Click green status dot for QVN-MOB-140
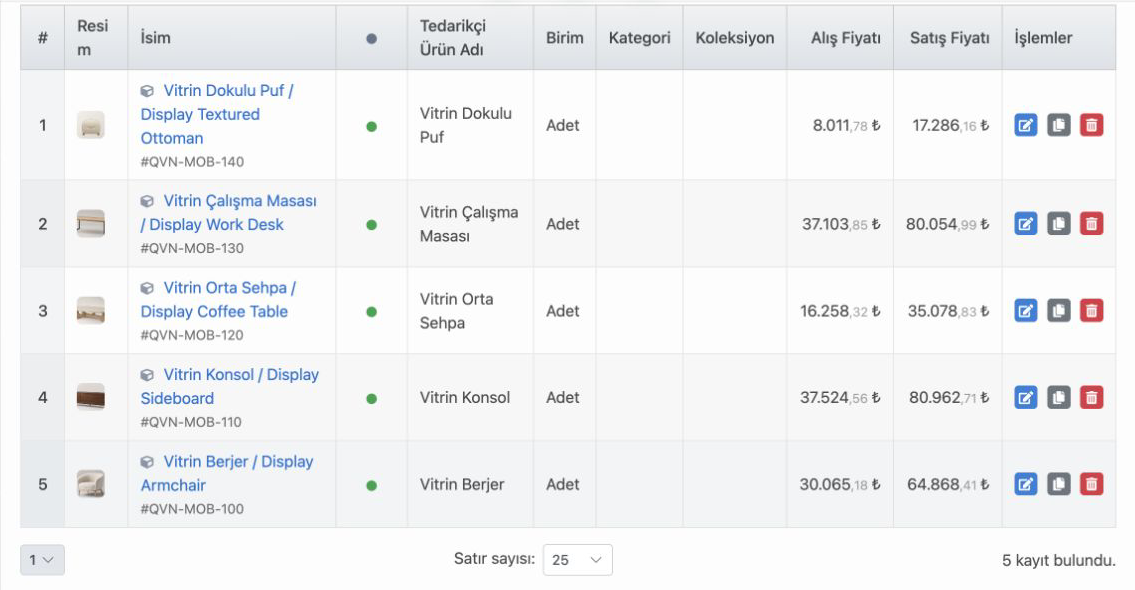This screenshot has width=1135, height=590. (x=371, y=127)
